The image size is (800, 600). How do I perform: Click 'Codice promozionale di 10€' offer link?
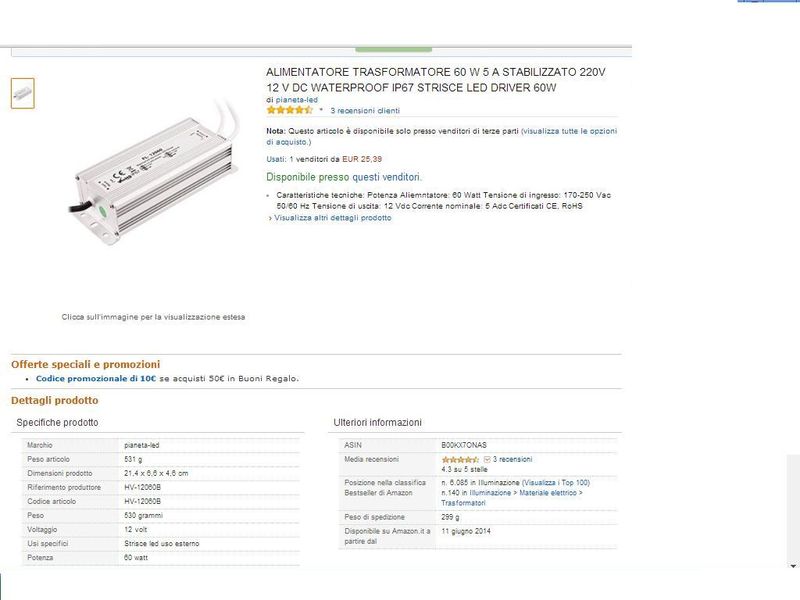(x=96, y=379)
